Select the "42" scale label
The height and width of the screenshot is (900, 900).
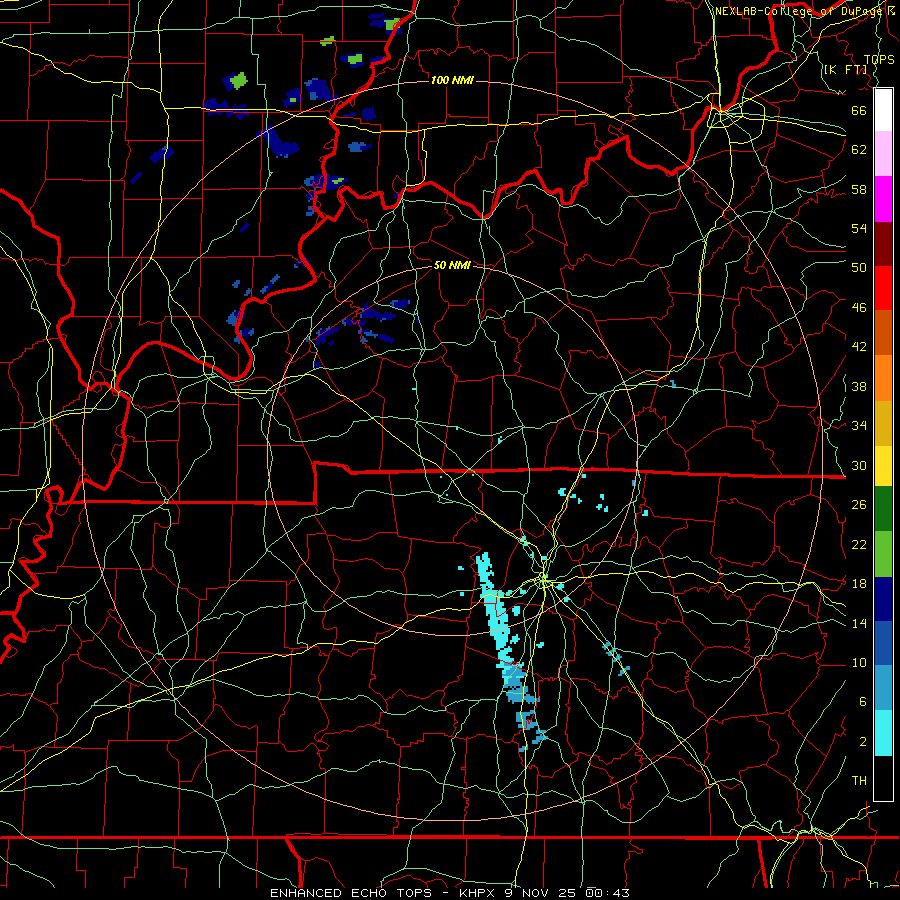click(859, 347)
